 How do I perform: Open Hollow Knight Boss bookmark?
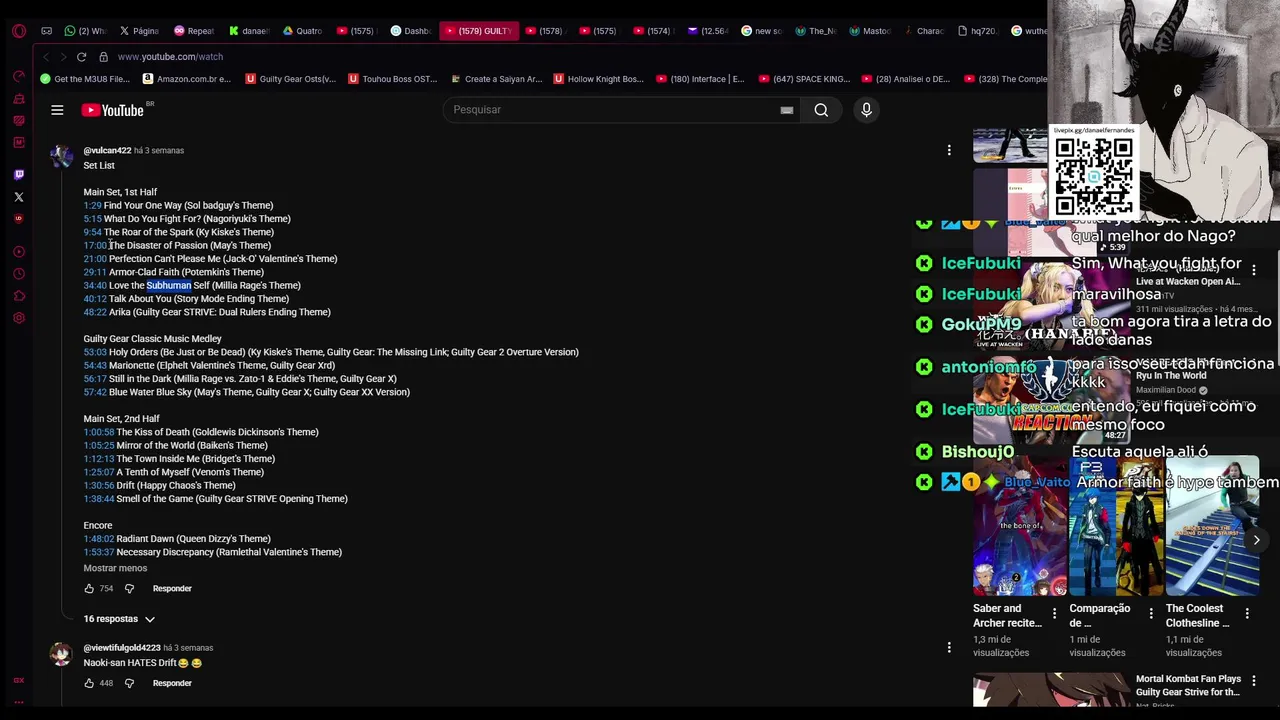[598, 79]
